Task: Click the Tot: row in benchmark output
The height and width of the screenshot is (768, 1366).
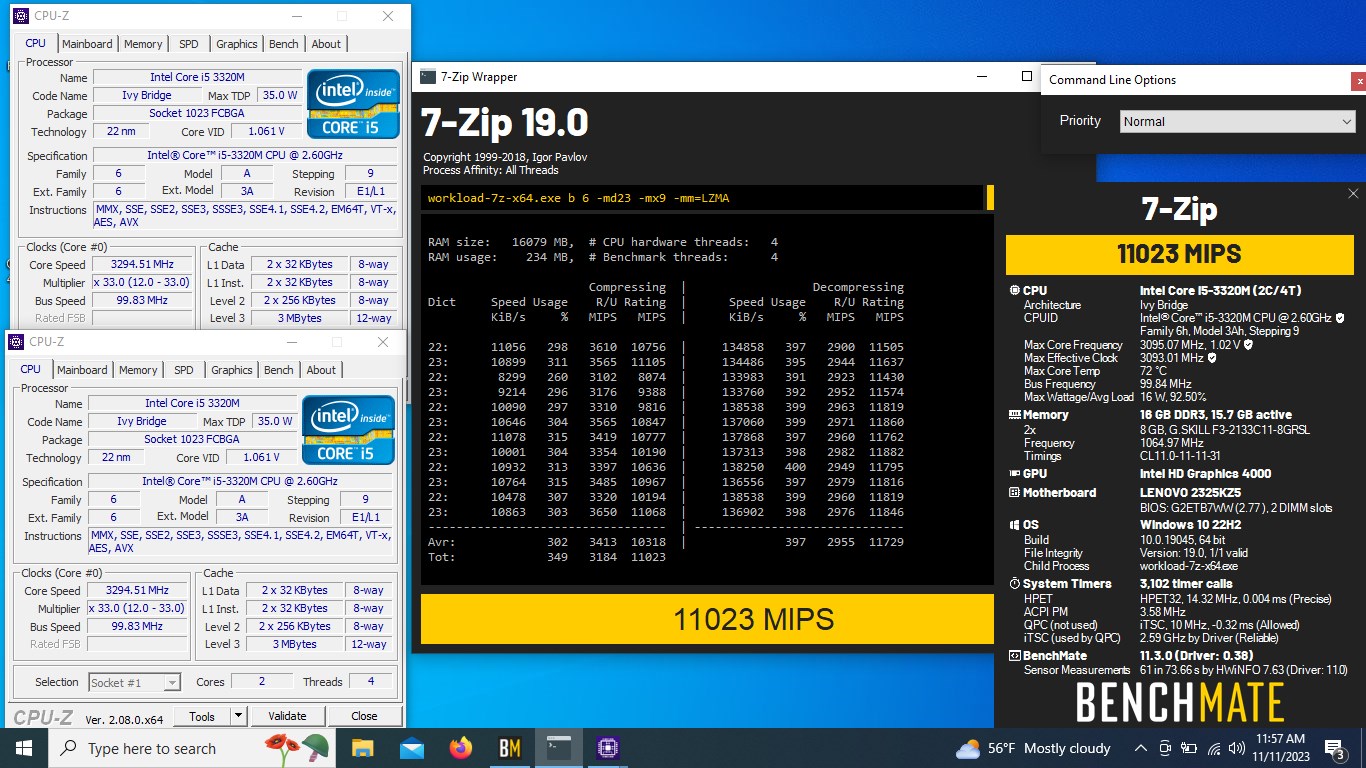Action: tap(547, 557)
